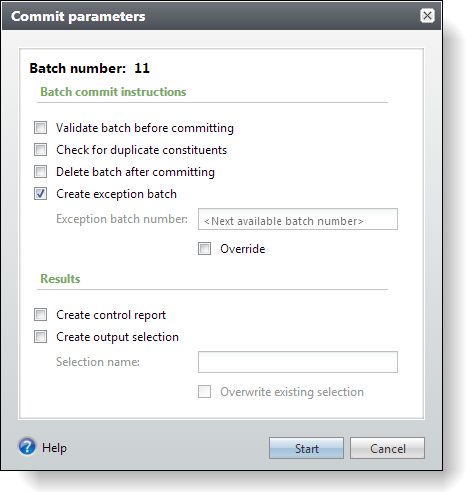Close the Commit parameters dialog
This screenshot has height=492, width=466.
click(427, 16)
